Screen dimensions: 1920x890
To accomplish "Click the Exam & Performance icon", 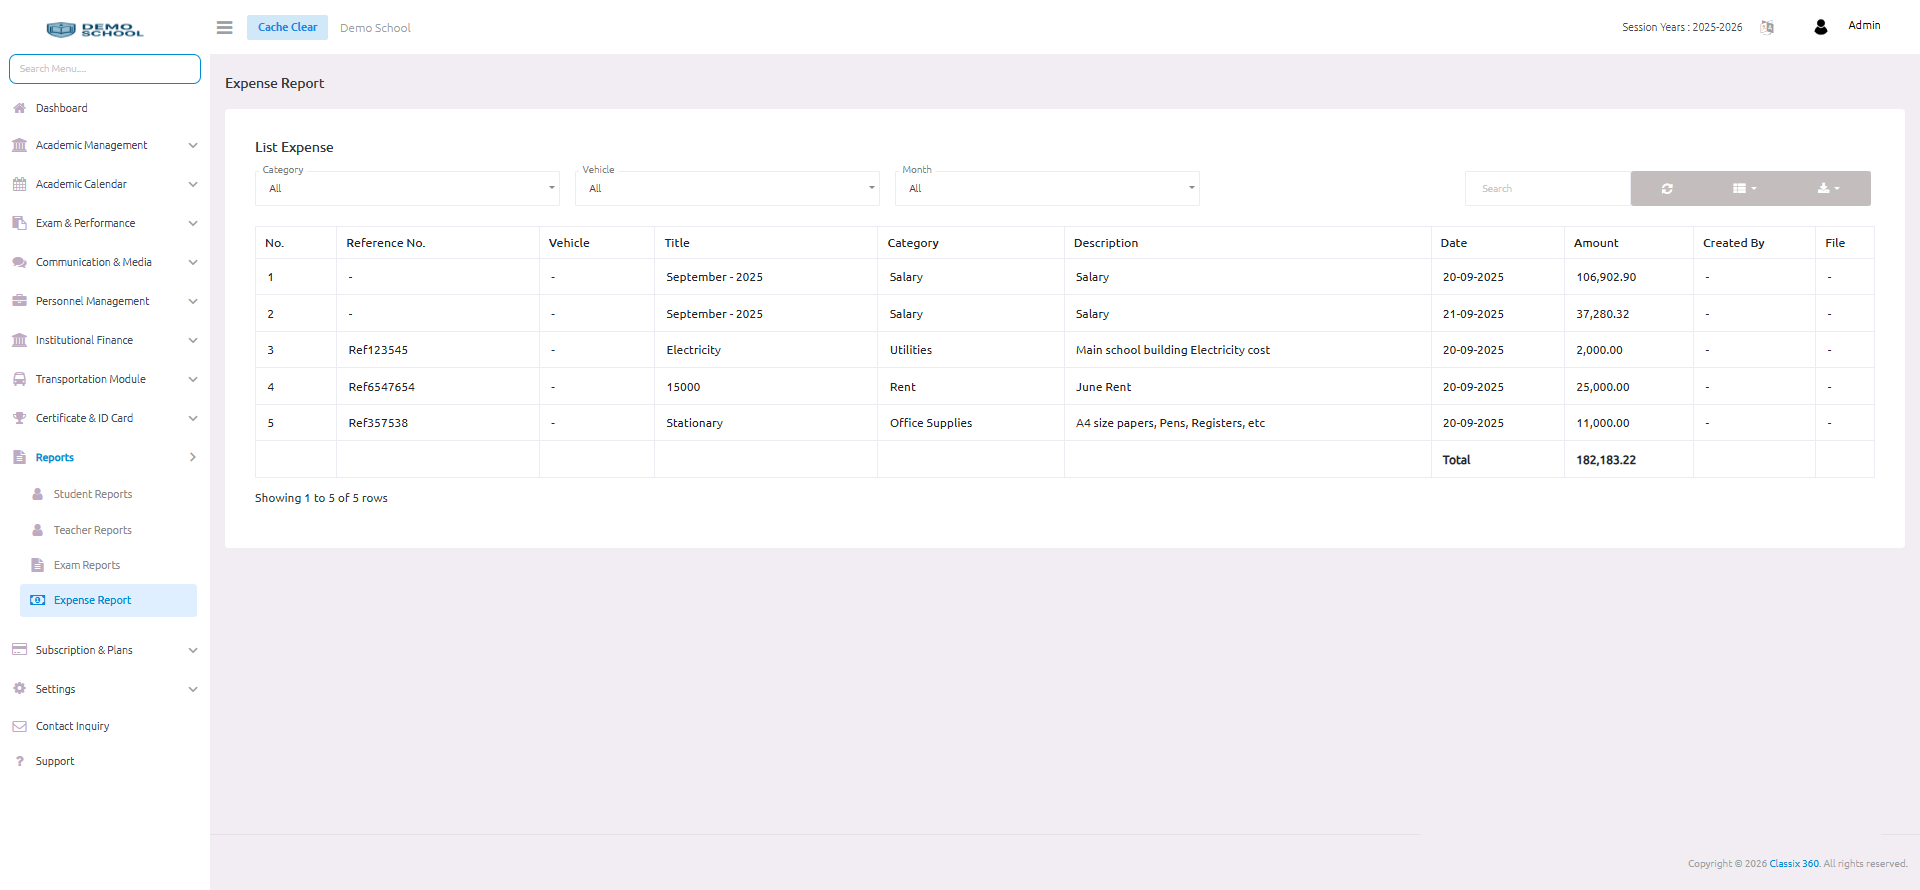I will (19, 223).
